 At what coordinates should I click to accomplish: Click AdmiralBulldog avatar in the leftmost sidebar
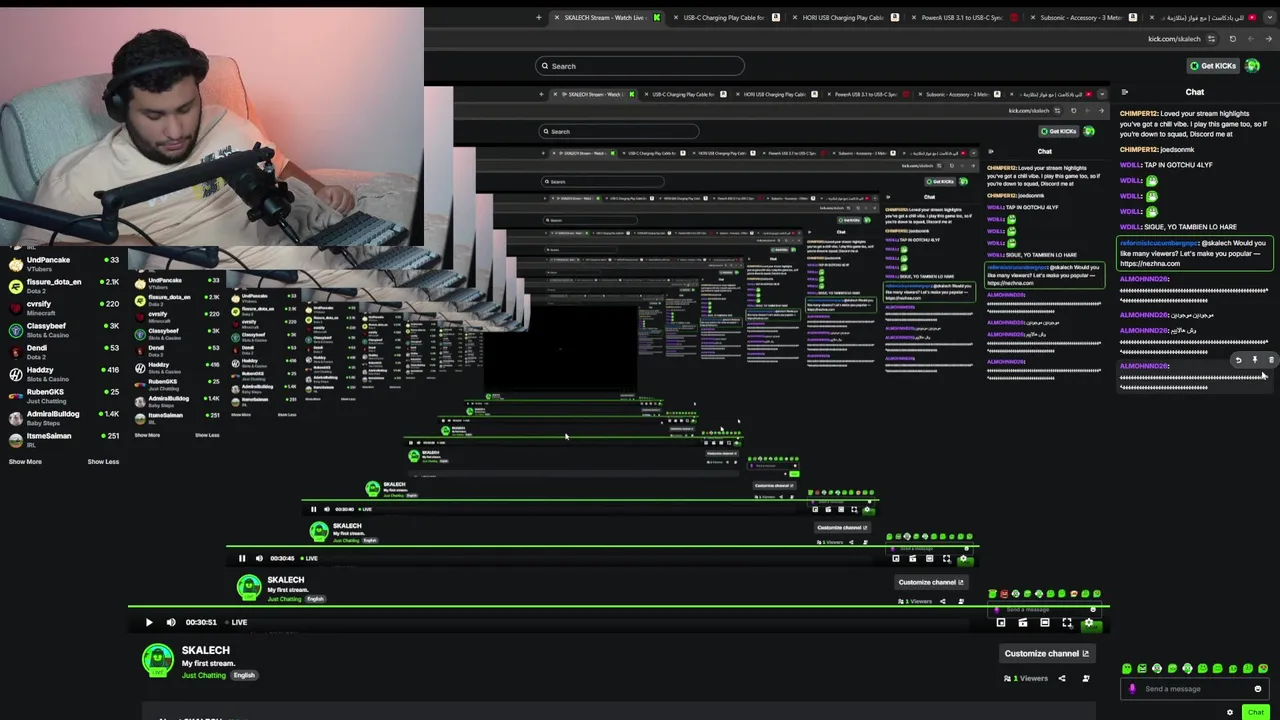(x=15, y=418)
